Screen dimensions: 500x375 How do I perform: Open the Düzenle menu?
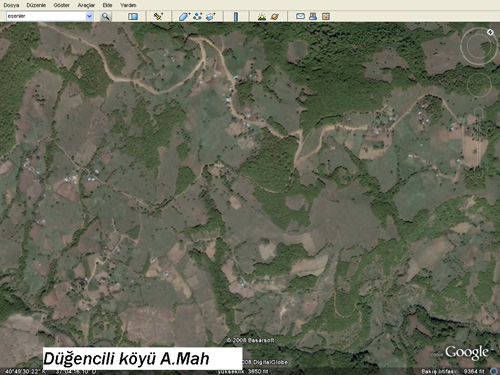click(36, 5)
